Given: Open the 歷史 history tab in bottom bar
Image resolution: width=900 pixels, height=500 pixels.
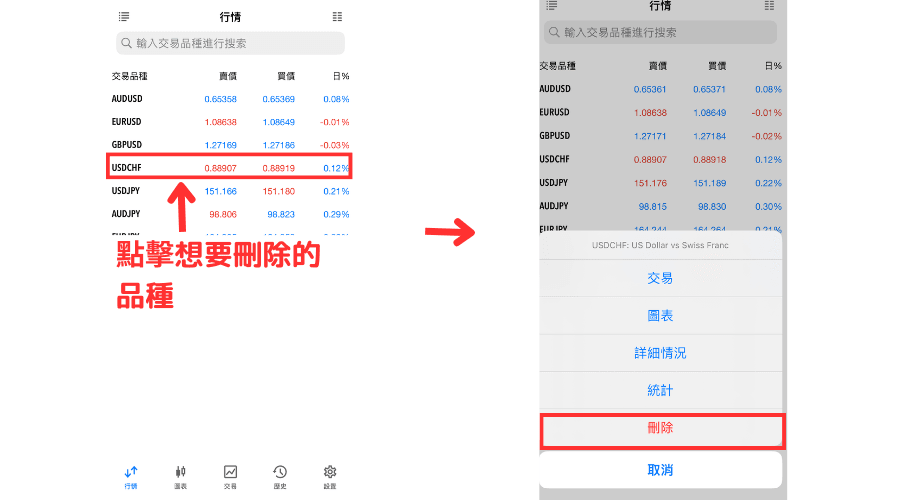Looking at the screenshot, I should (x=280, y=476).
